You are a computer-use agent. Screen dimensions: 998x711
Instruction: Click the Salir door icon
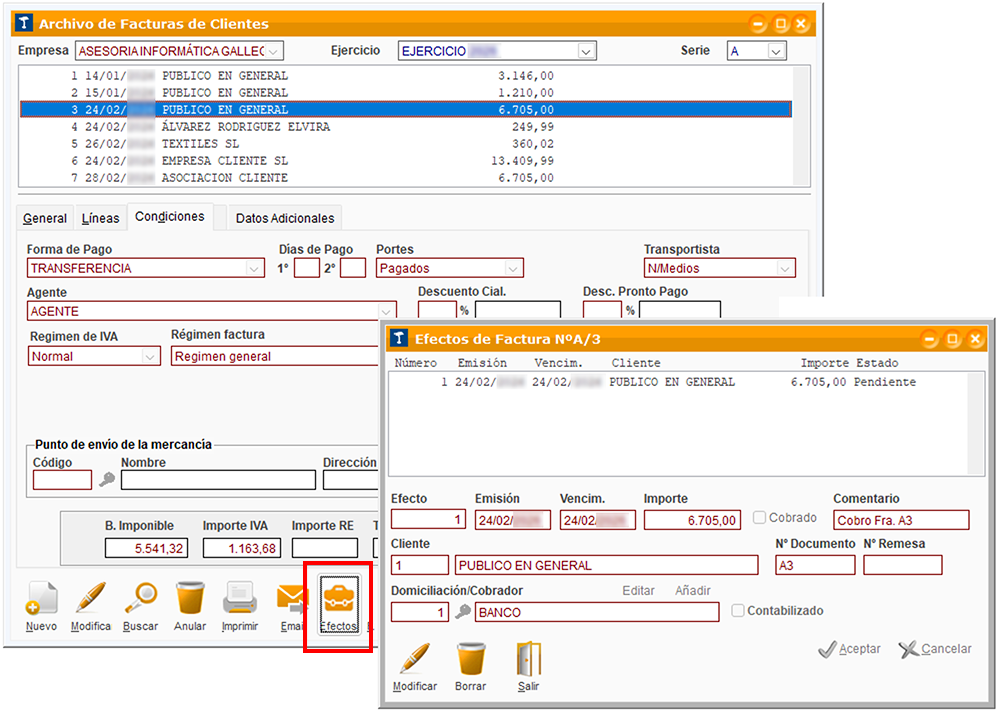point(528,660)
